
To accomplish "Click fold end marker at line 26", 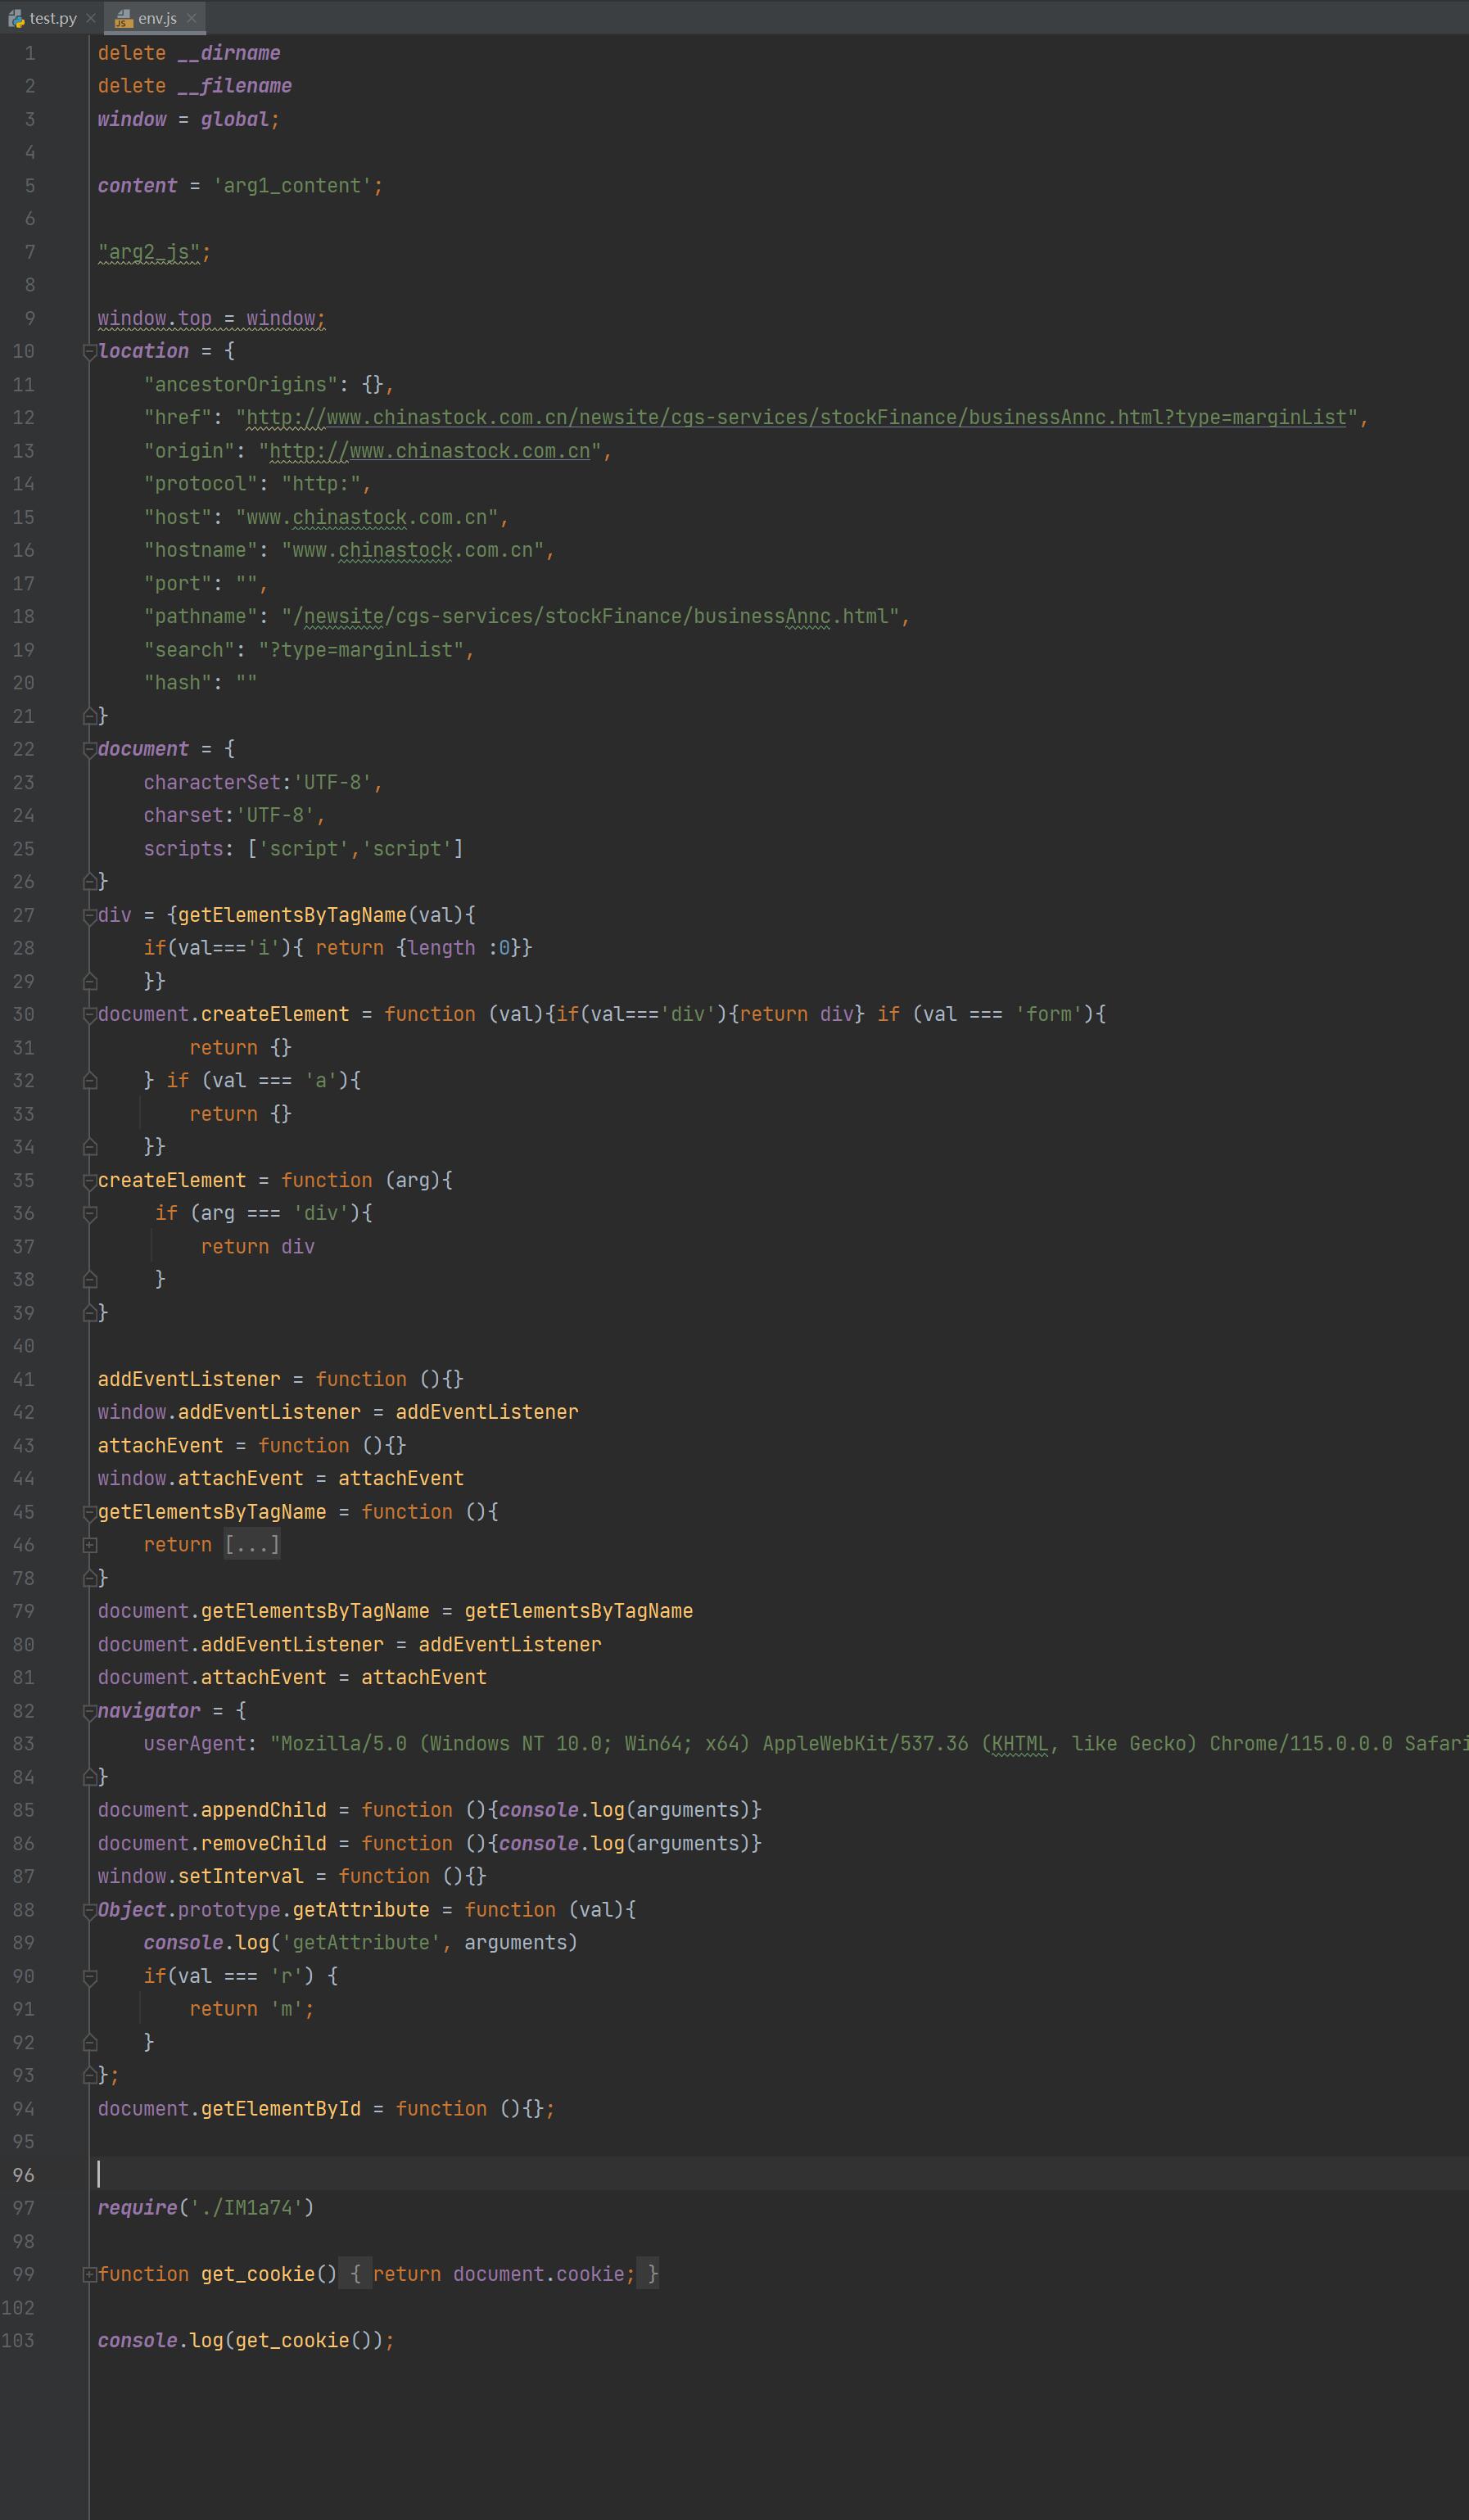I will pyautogui.click(x=89, y=882).
